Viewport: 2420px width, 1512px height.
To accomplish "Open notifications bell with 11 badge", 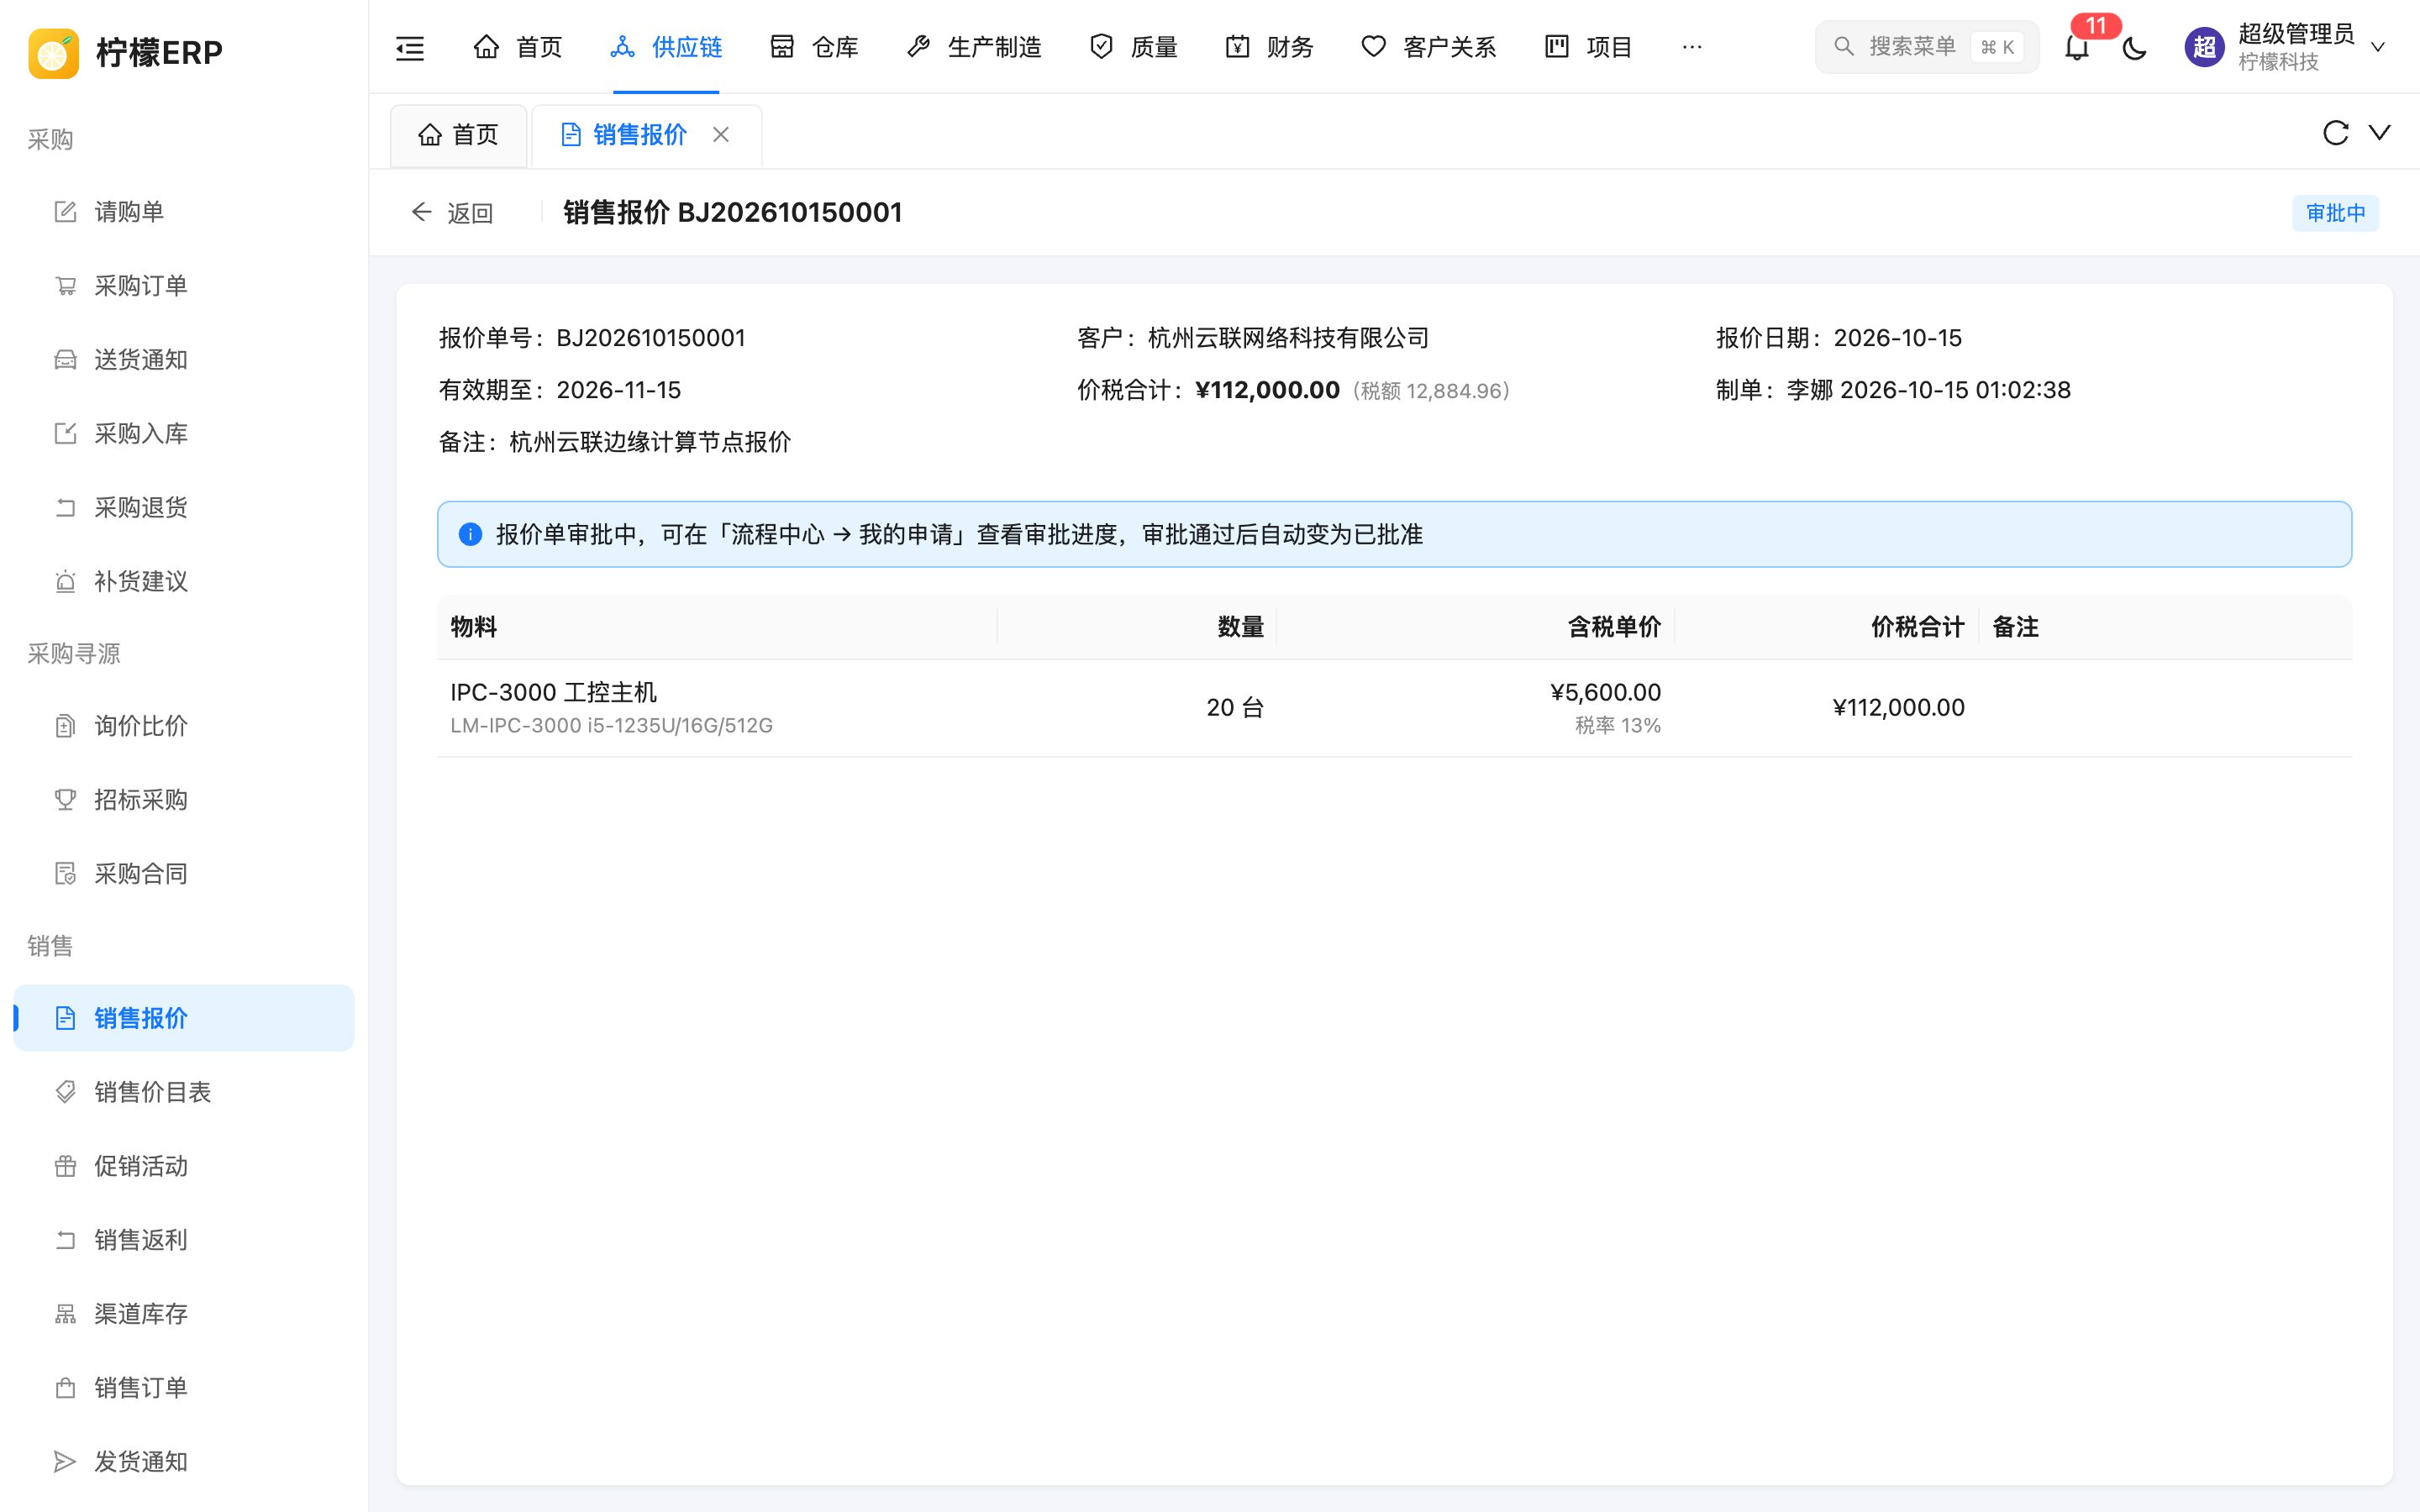I will 2077,47.
